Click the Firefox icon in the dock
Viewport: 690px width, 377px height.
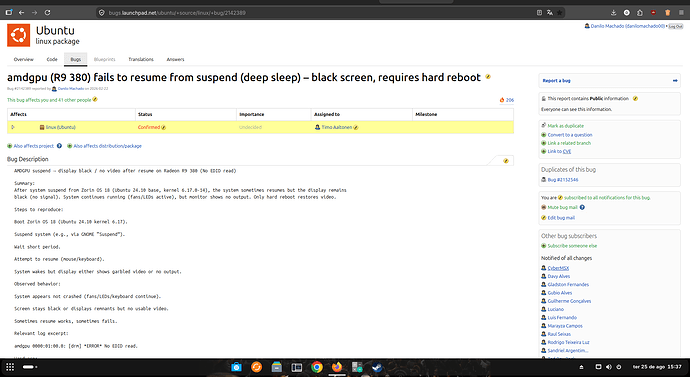337,367
